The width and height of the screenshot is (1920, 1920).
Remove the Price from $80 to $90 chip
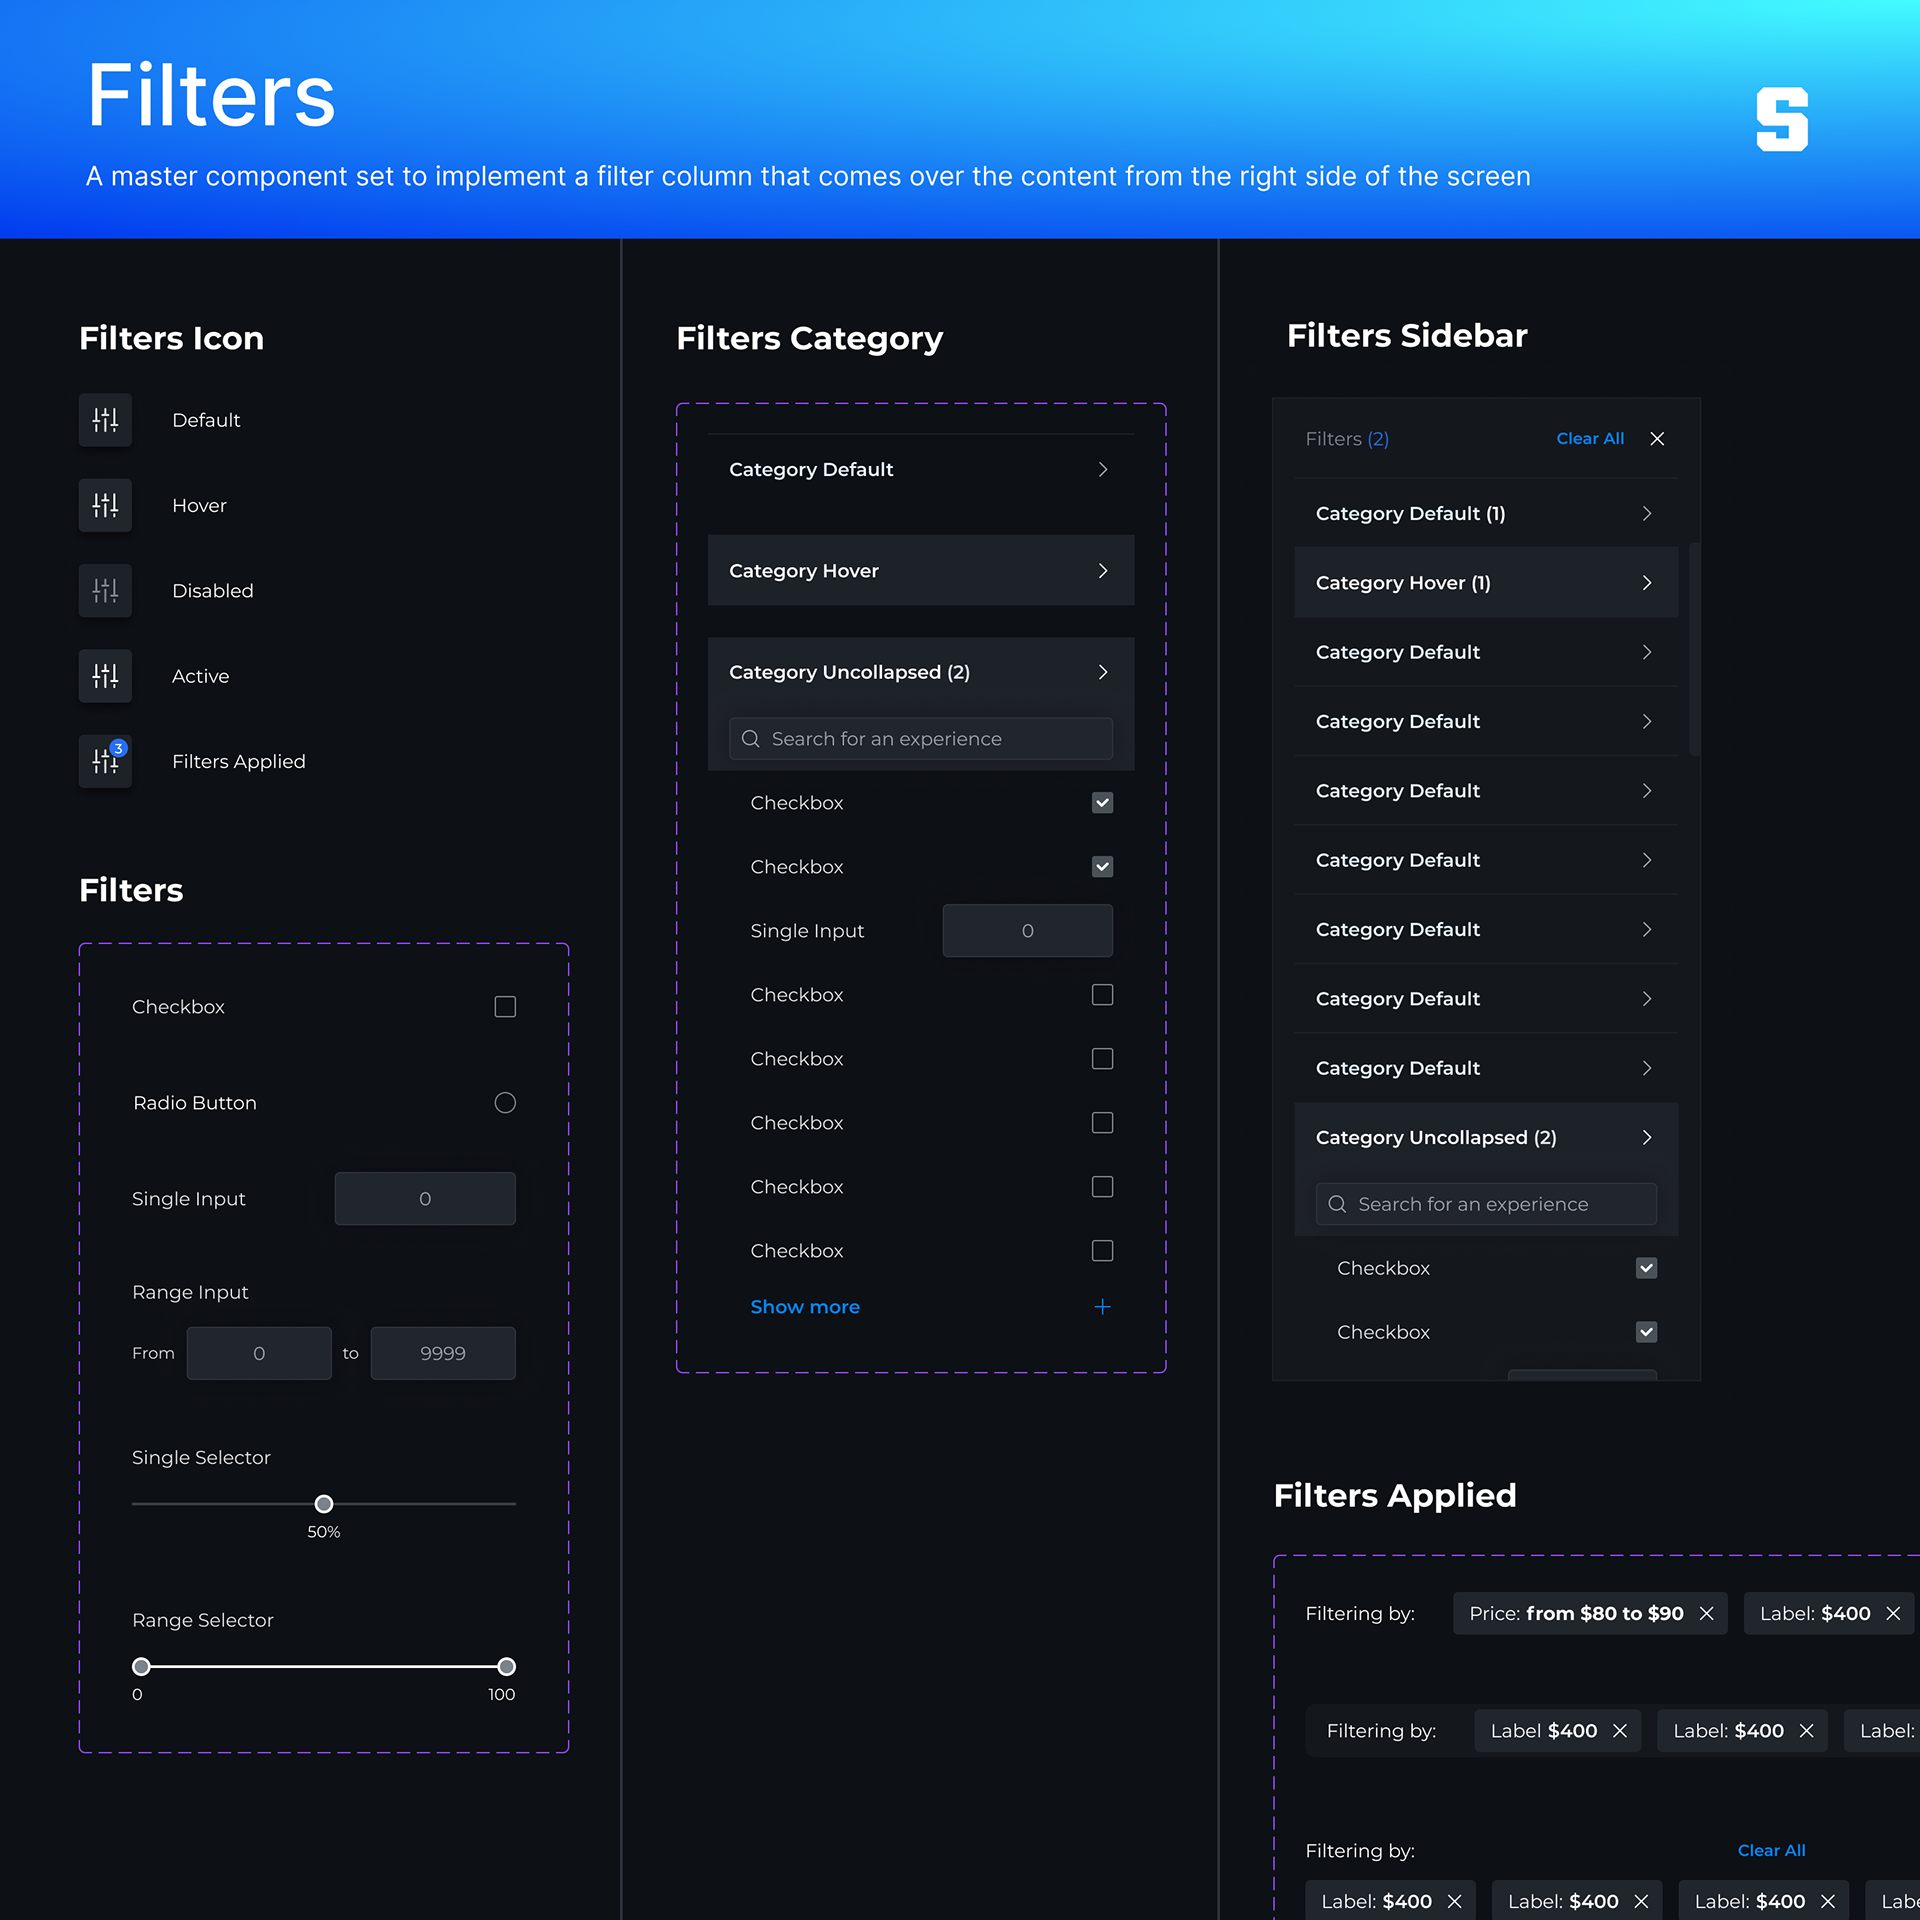pyautogui.click(x=1707, y=1613)
